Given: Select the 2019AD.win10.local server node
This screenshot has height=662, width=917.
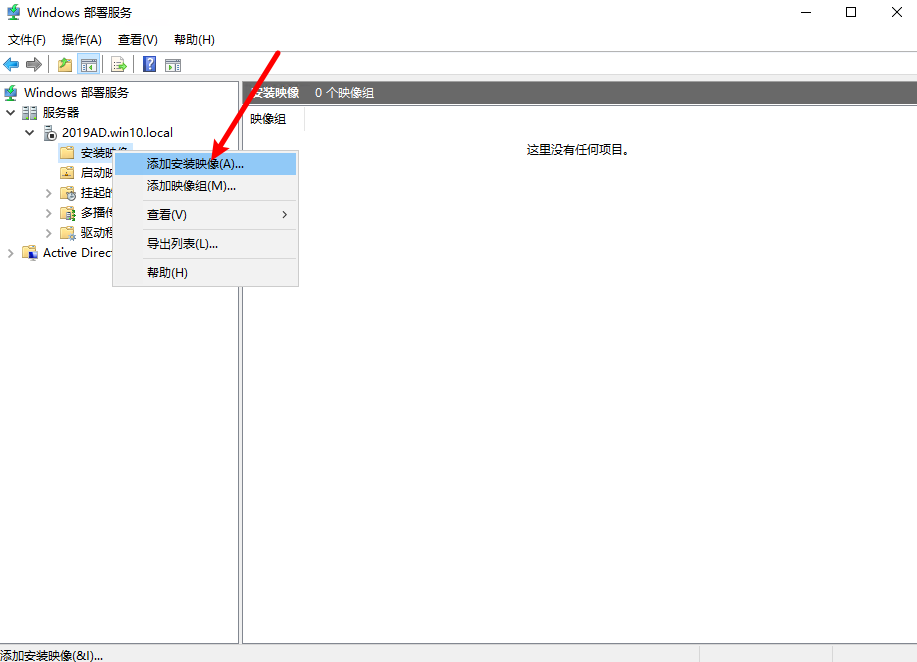Looking at the screenshot, I should 116,132.
